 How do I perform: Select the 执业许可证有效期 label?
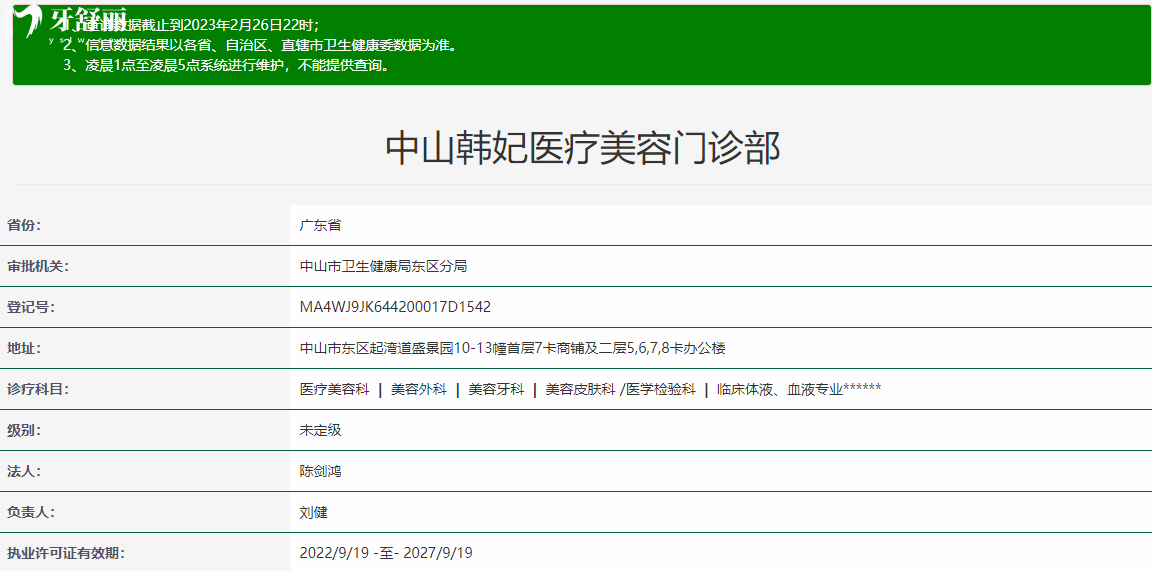click(65, 553)
